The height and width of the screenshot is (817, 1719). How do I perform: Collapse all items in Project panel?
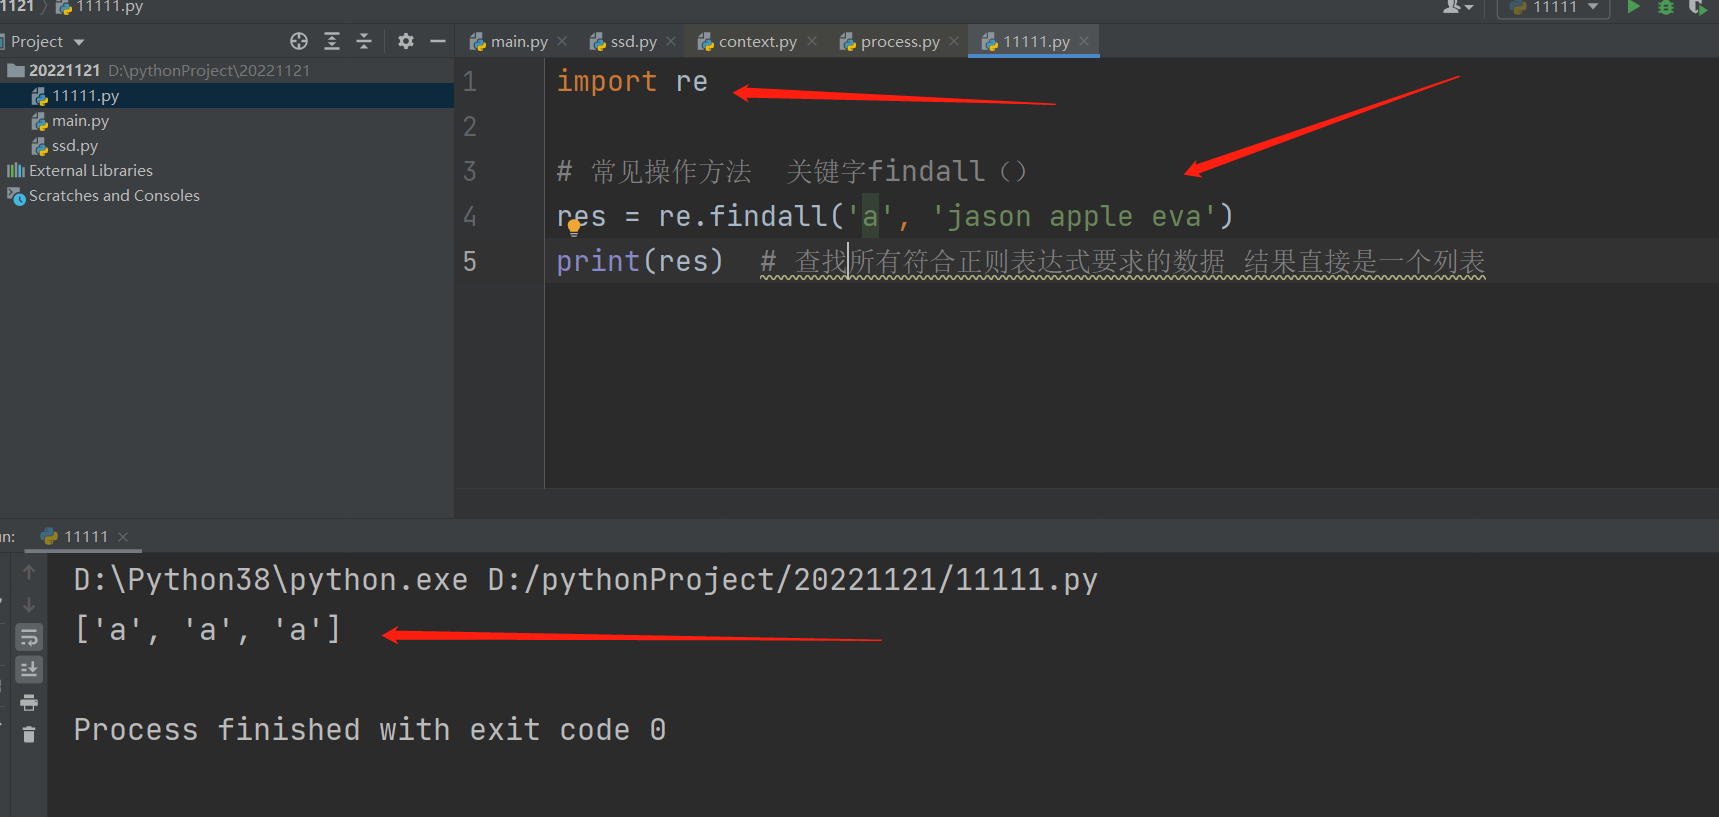click(x=364, y=41)
